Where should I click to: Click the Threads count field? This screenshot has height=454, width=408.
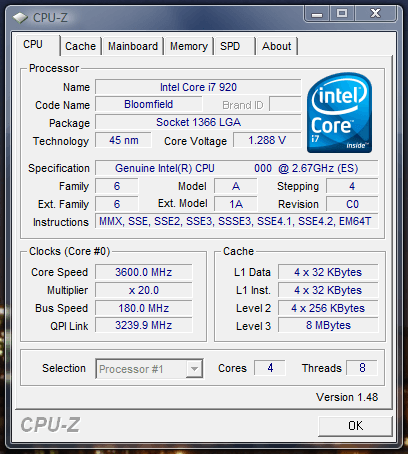pos(362,368)
